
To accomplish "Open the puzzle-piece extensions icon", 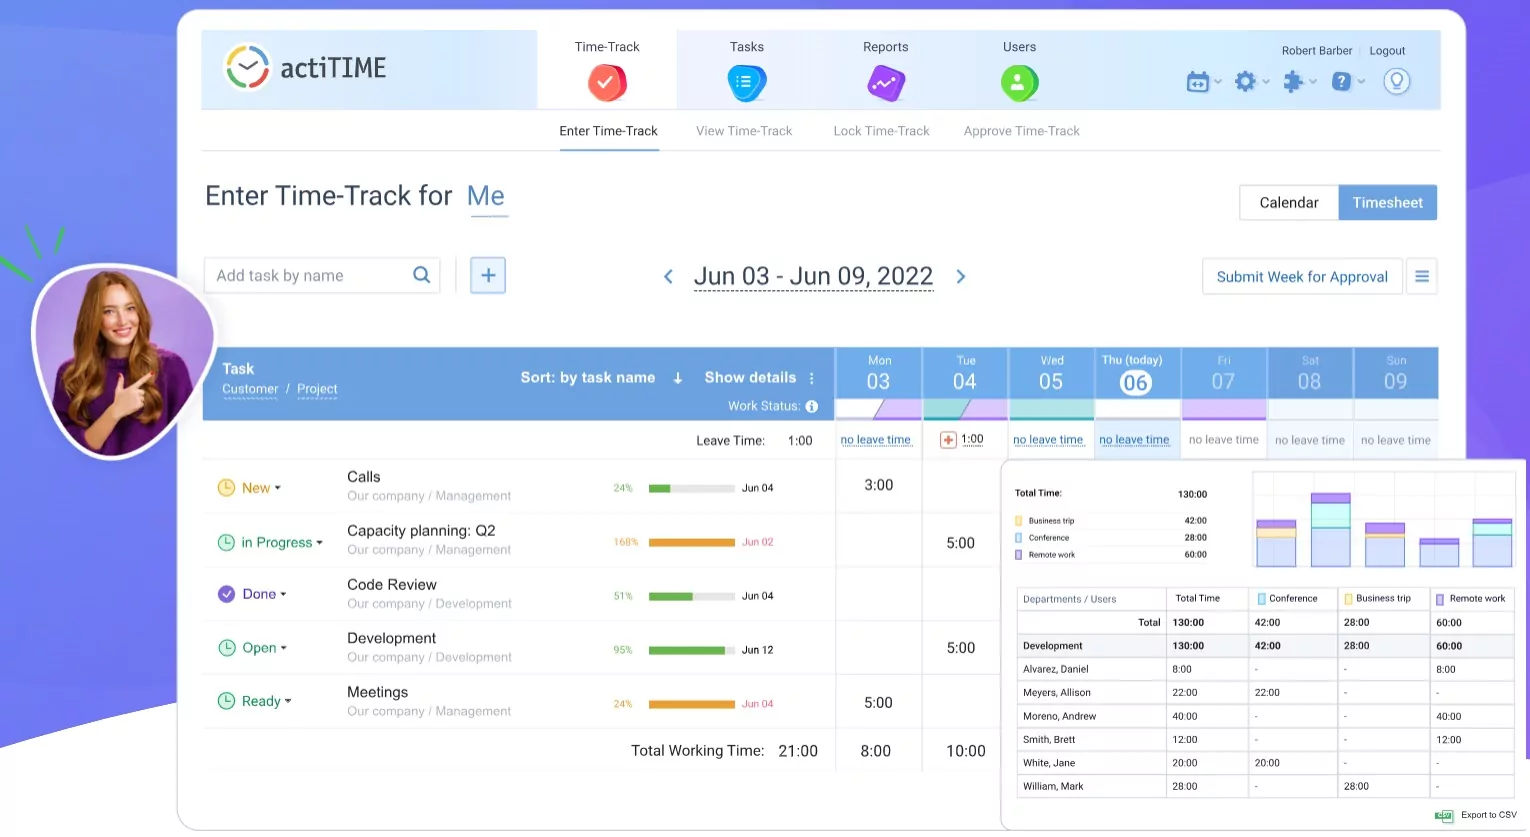I will coord(1293,82).
